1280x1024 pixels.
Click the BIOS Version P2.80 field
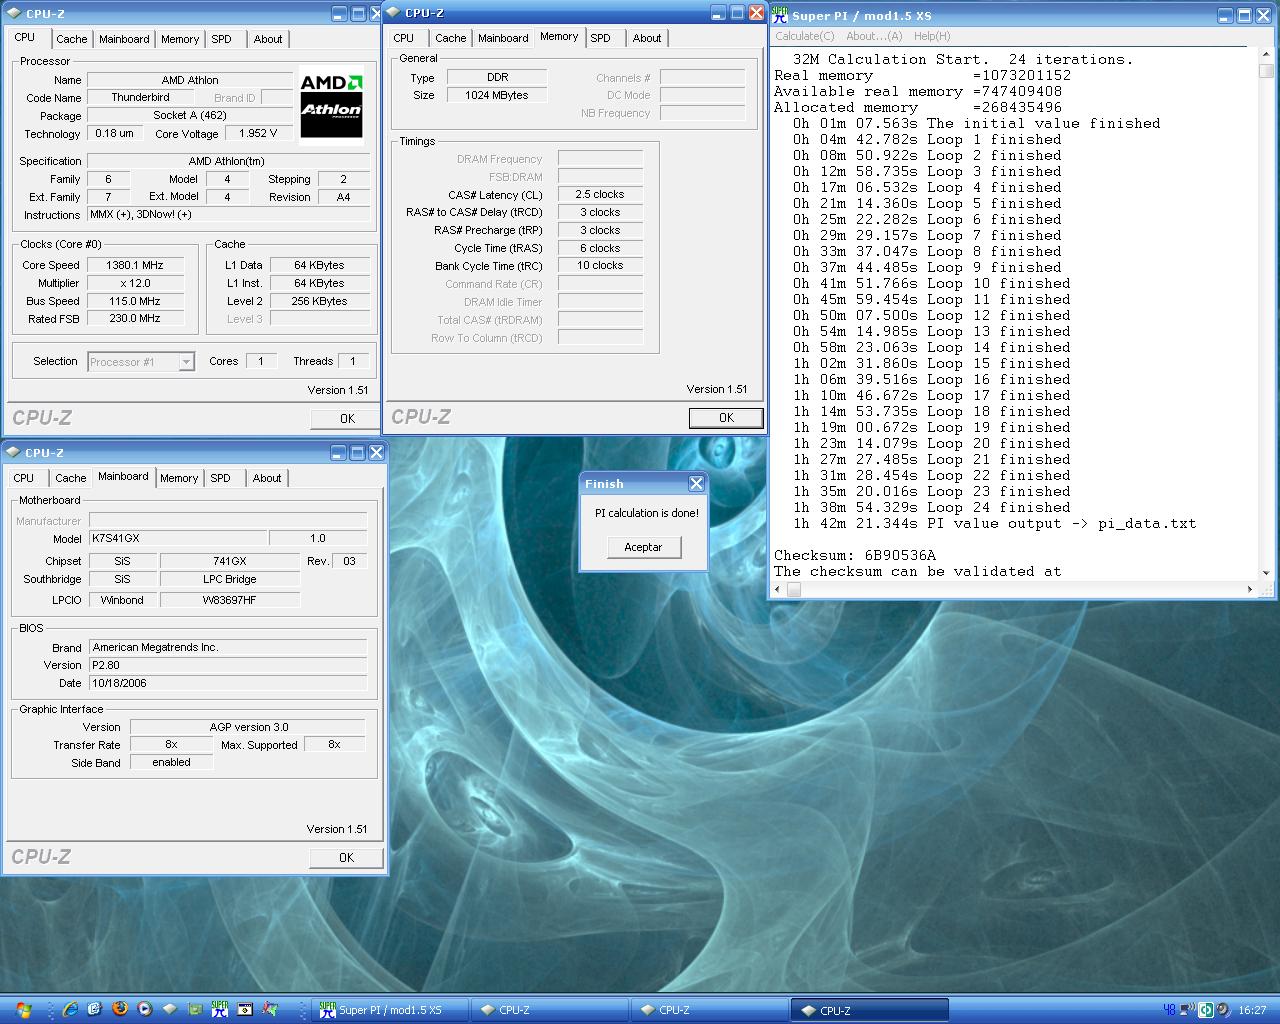(x=228, y=665)
